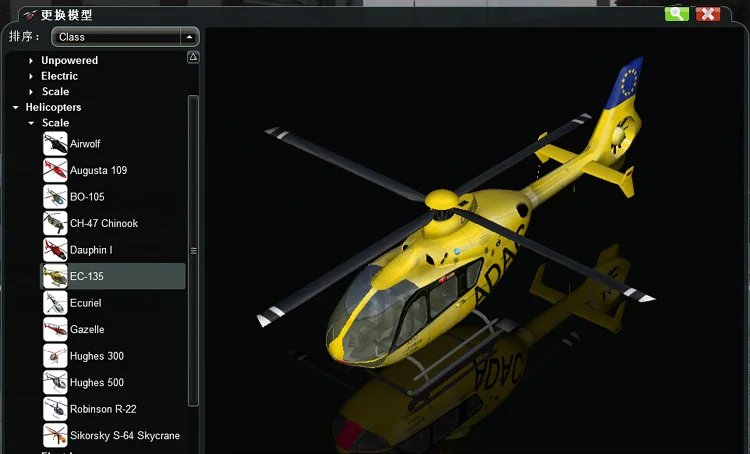
Task: Click the Dauphin I helicopter icon
Action: coord(55,250)
